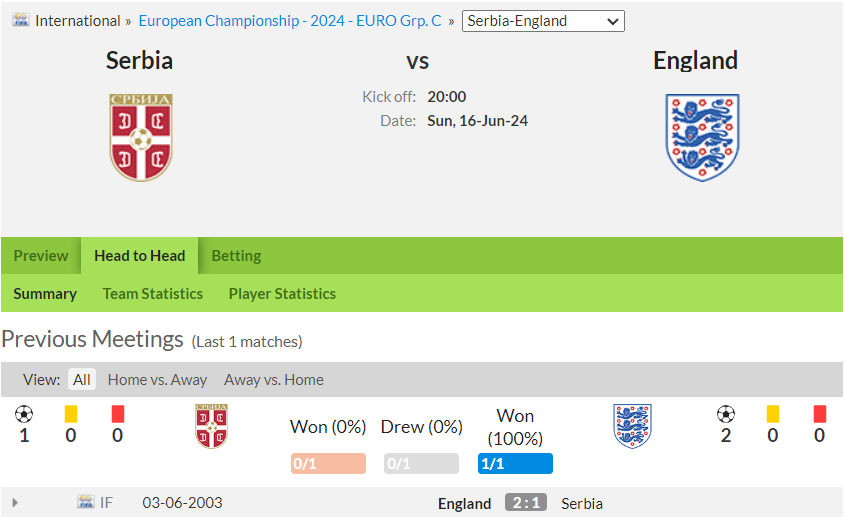This screenshot has height=520, width=845.
Task: Click Serbia's goals football icon
Action: click(24, 414)
